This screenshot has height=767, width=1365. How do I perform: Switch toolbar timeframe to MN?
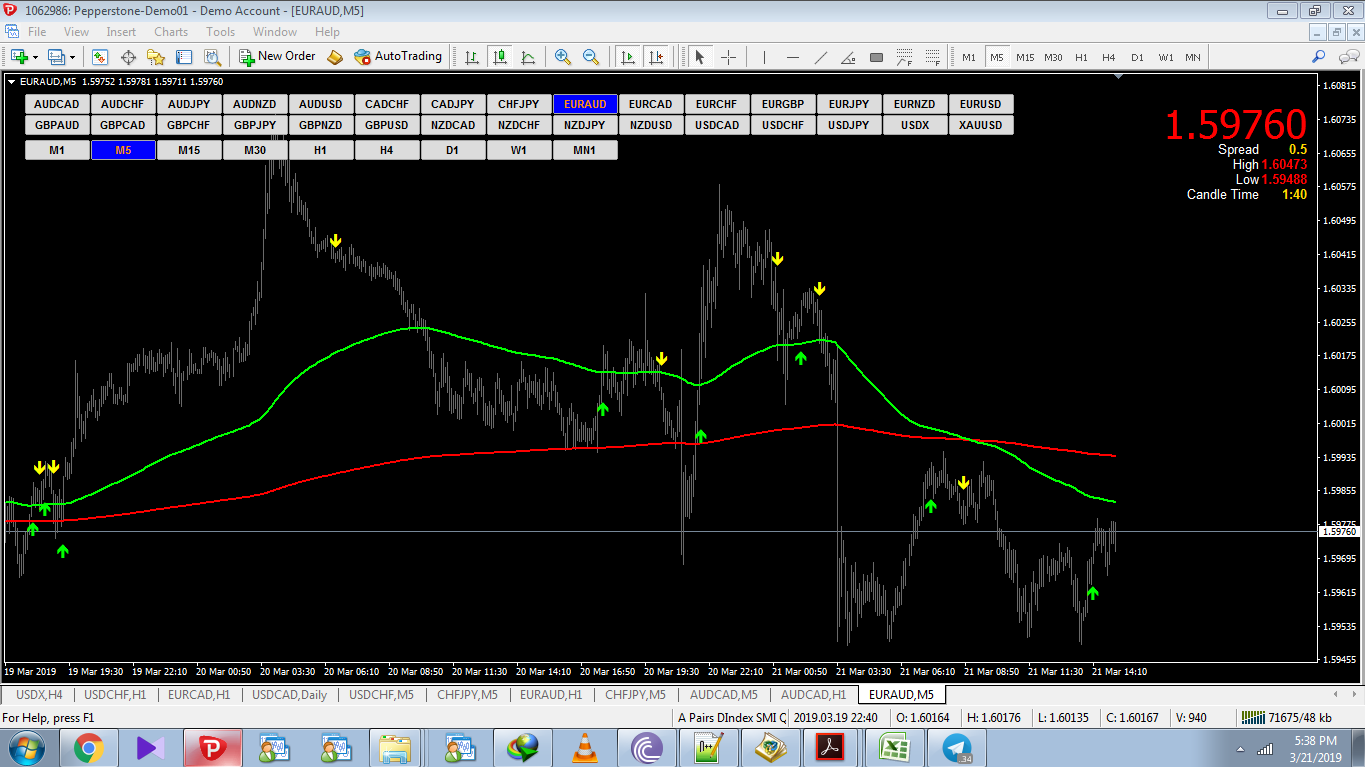pos(1193,57)
